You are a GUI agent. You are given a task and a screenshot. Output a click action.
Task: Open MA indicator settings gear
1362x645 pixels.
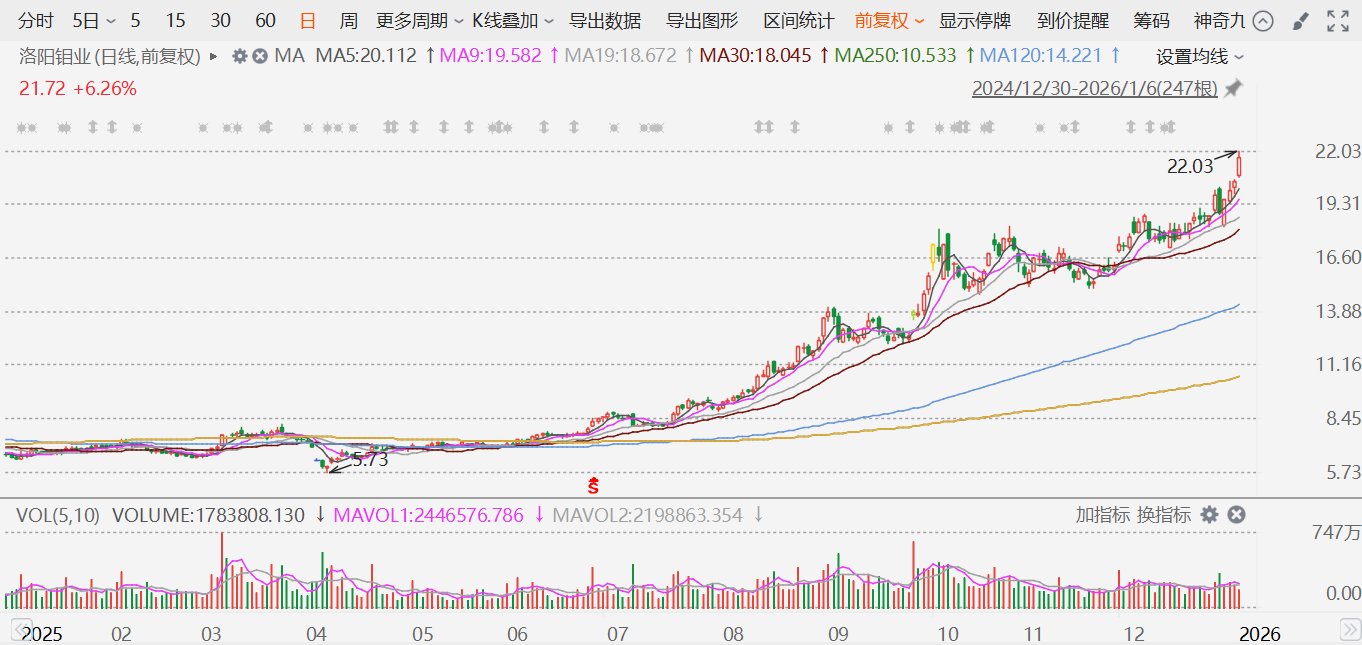coord(239,56)
